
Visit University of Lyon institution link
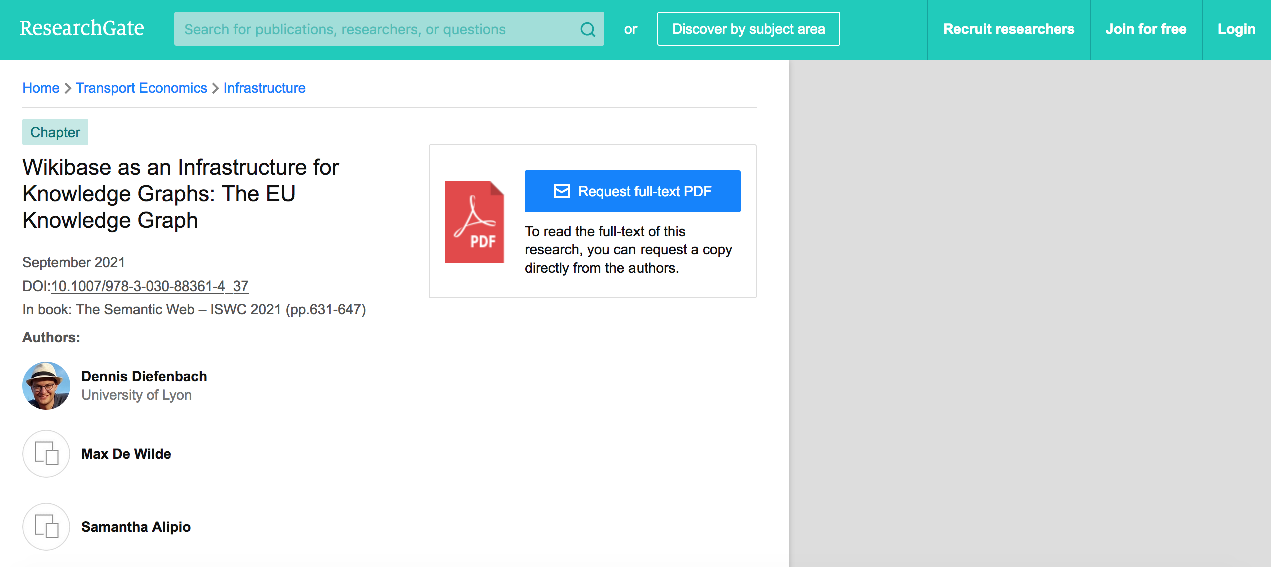pos(136,395)
